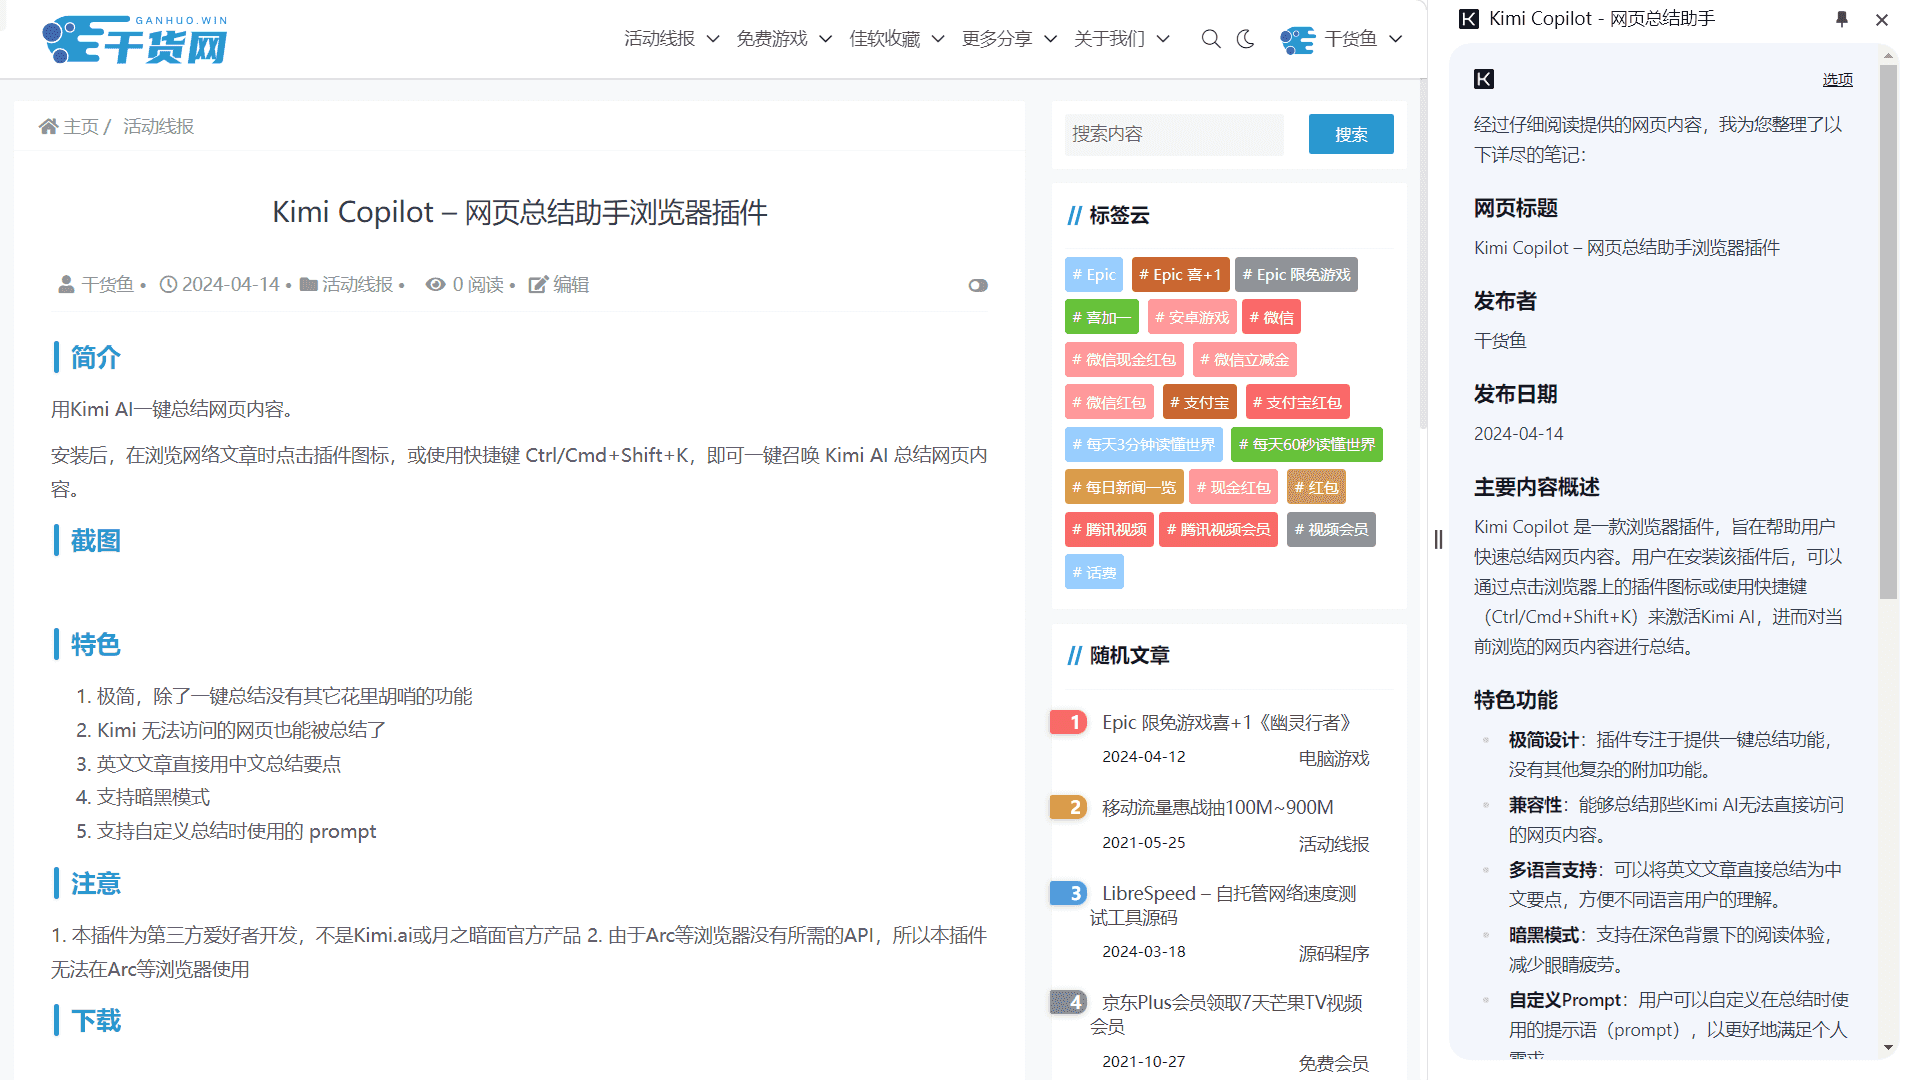
Task: Click the Kimi K logo in panel title bar
Action: point(1469,19)
